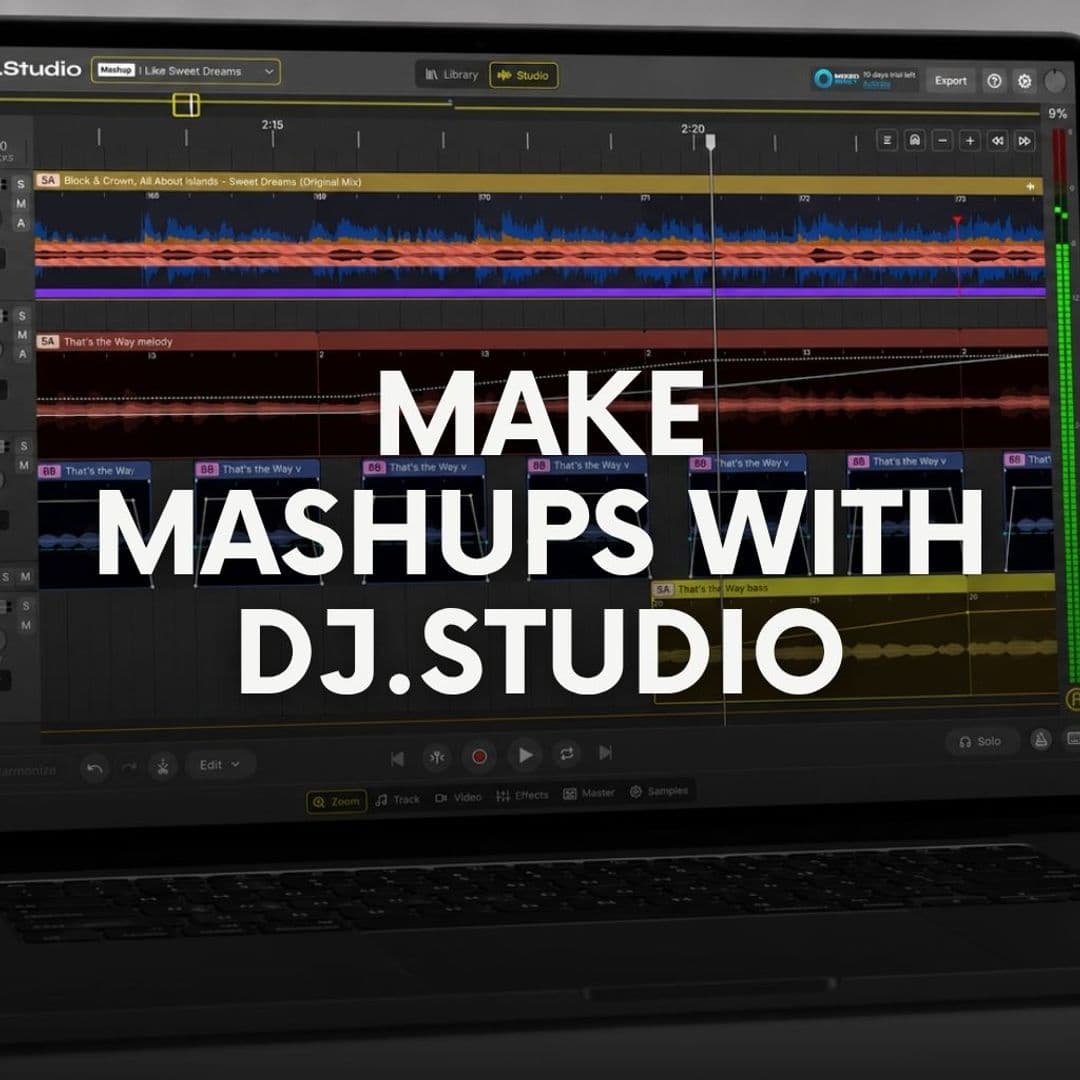Click the arrow icon at Sweet Dreams clip end
This screenshot has height=1080, width=1080.
tap(1030, 186)
